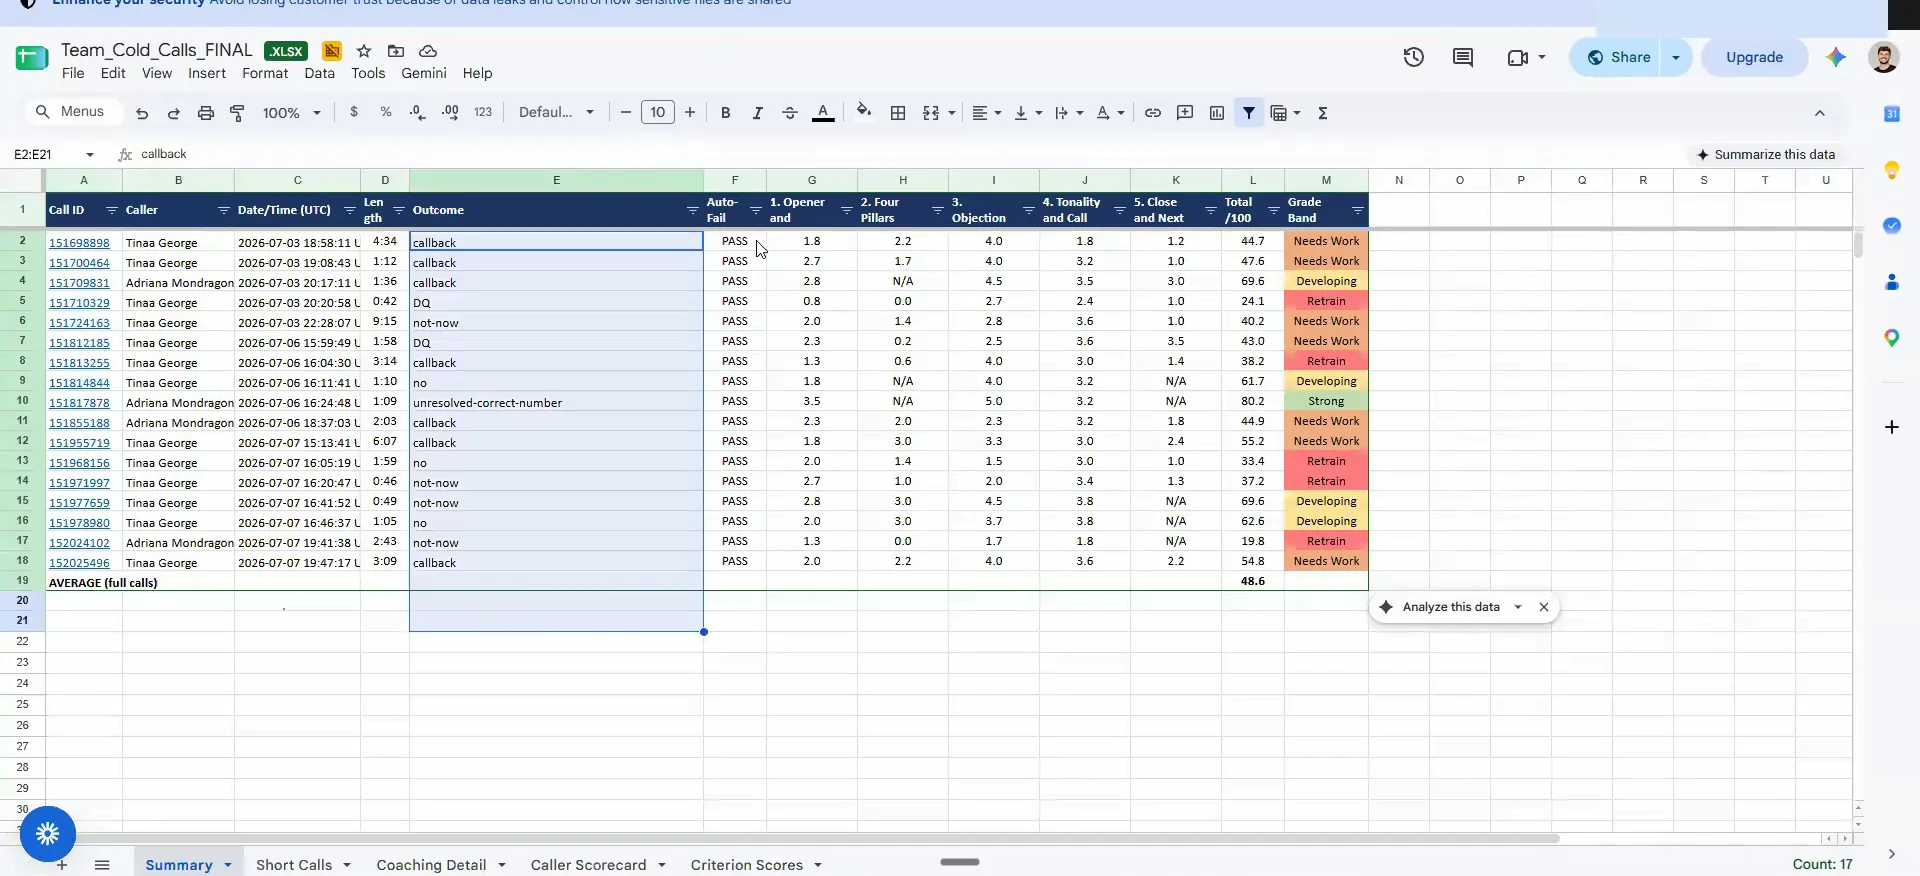The image size is (1920, 876).
Task: Click the functions sigma icon
Action: coord(1323,113)
